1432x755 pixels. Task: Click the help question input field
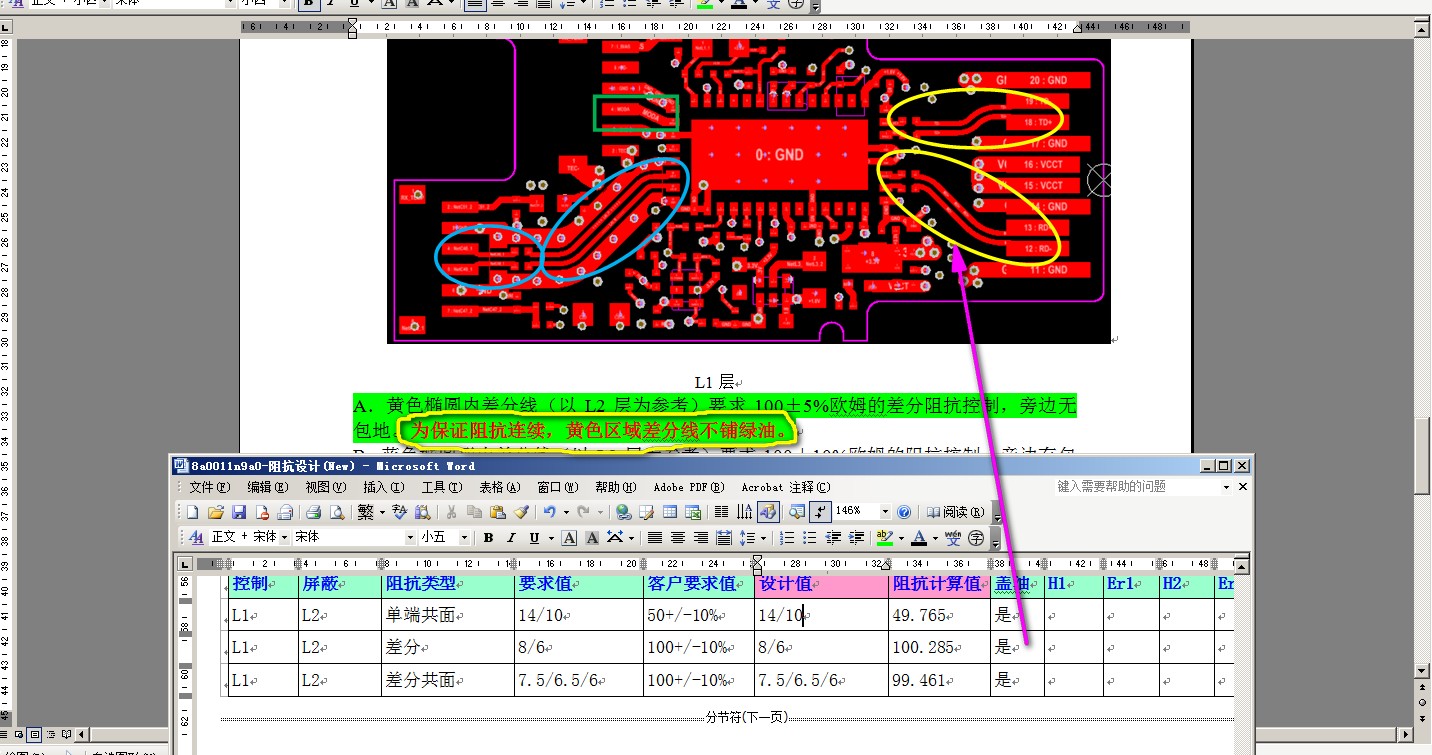(1138, 487)
